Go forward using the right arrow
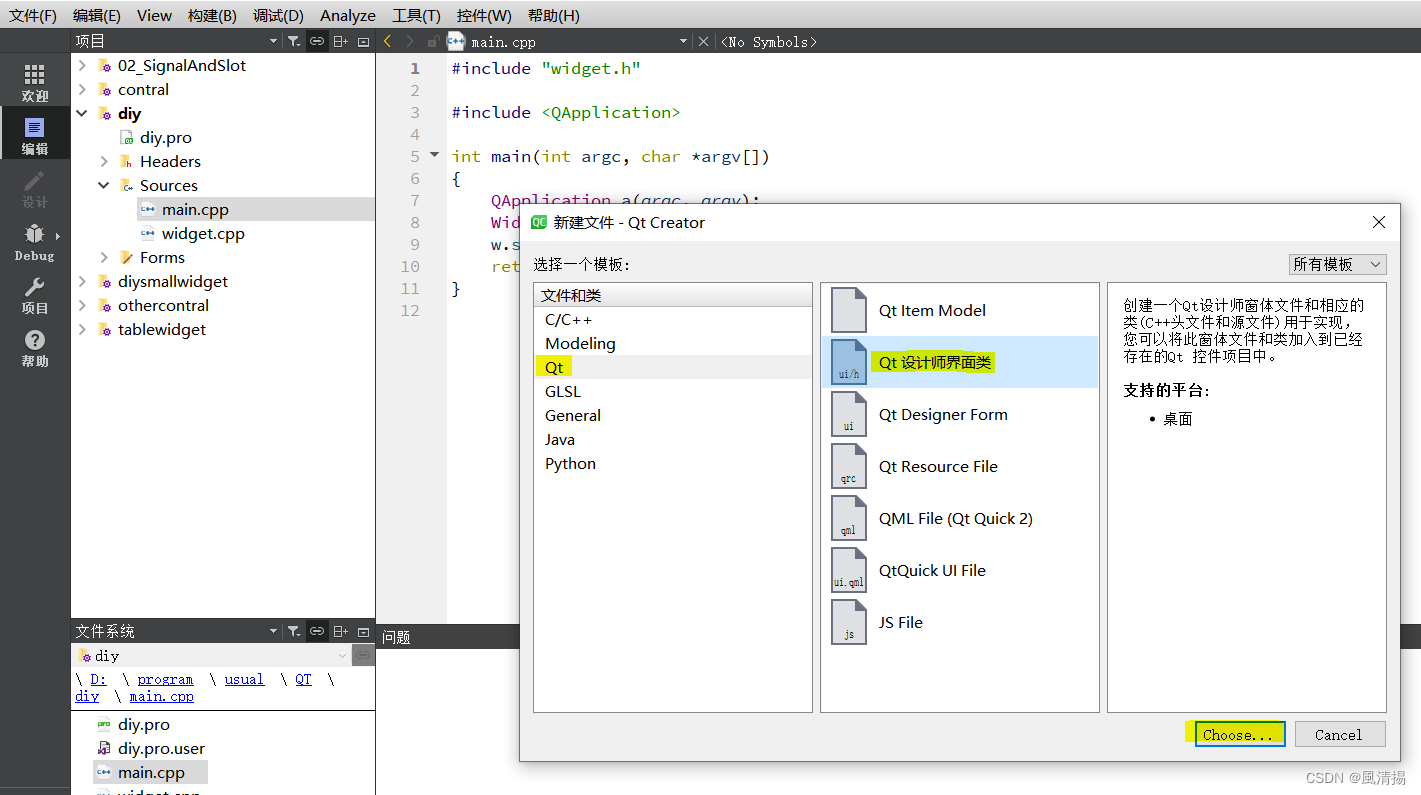The width and height of the screenshot is (1421, 795). pos(409,41)
